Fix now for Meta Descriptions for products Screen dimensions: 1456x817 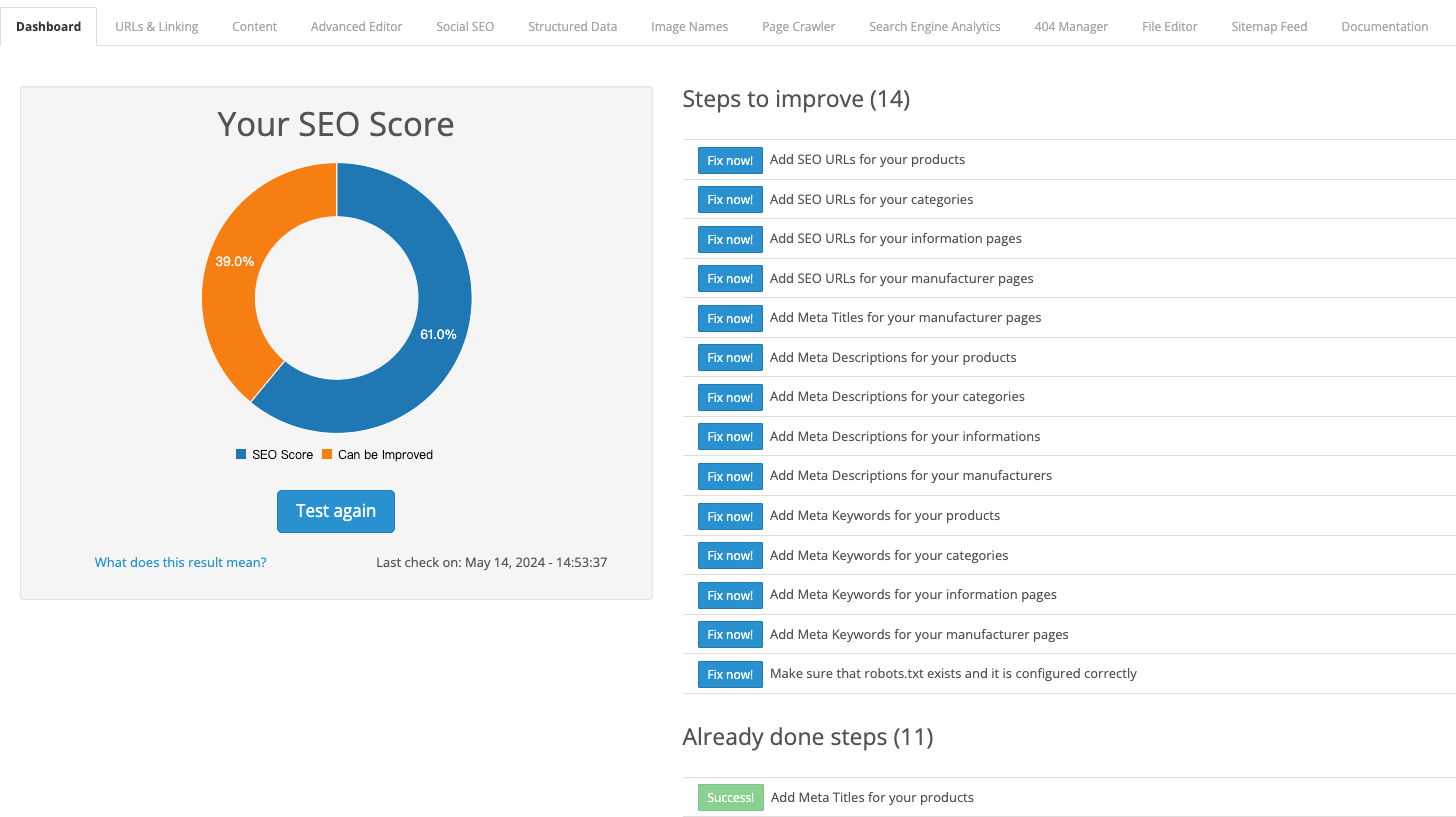[730, 358]
